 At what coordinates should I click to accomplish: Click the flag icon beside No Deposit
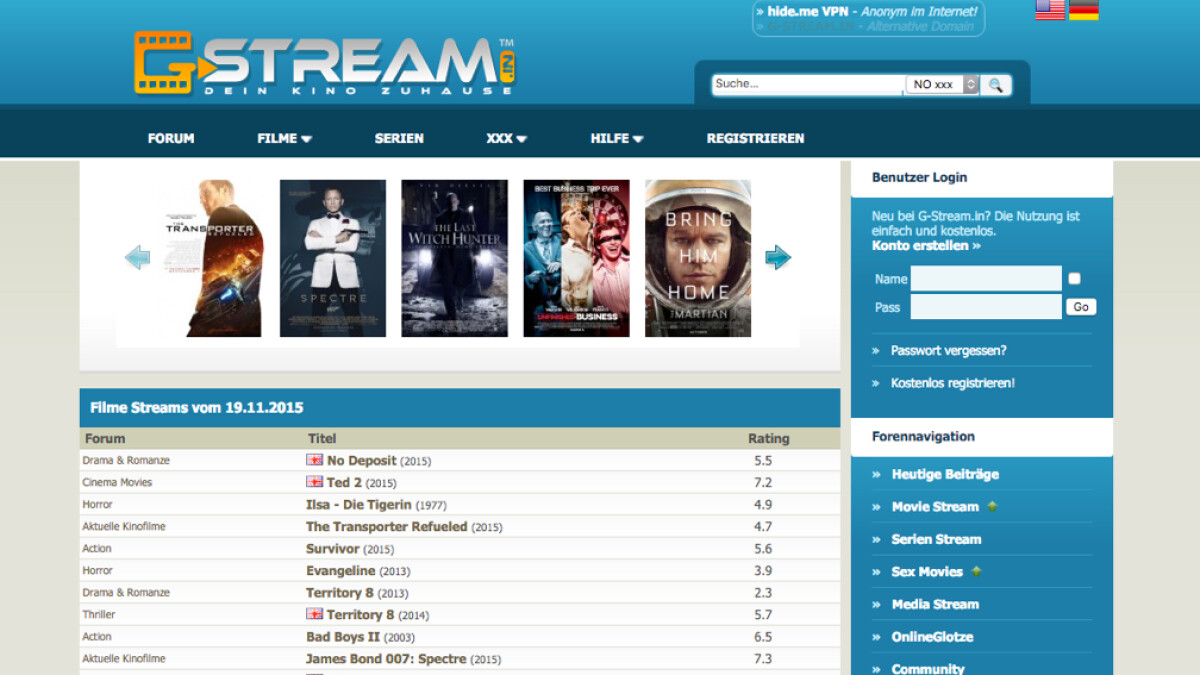(x=313, y=460)
